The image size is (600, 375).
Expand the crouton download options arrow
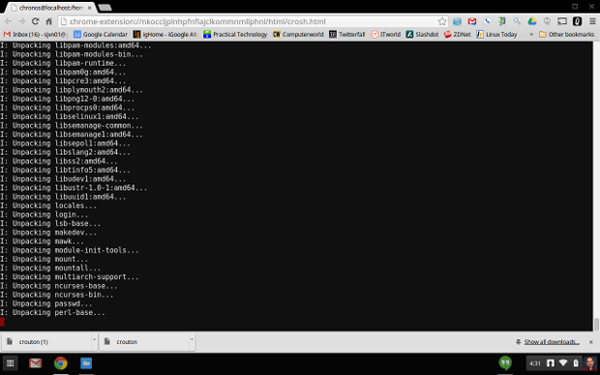[x=192, y=339]
